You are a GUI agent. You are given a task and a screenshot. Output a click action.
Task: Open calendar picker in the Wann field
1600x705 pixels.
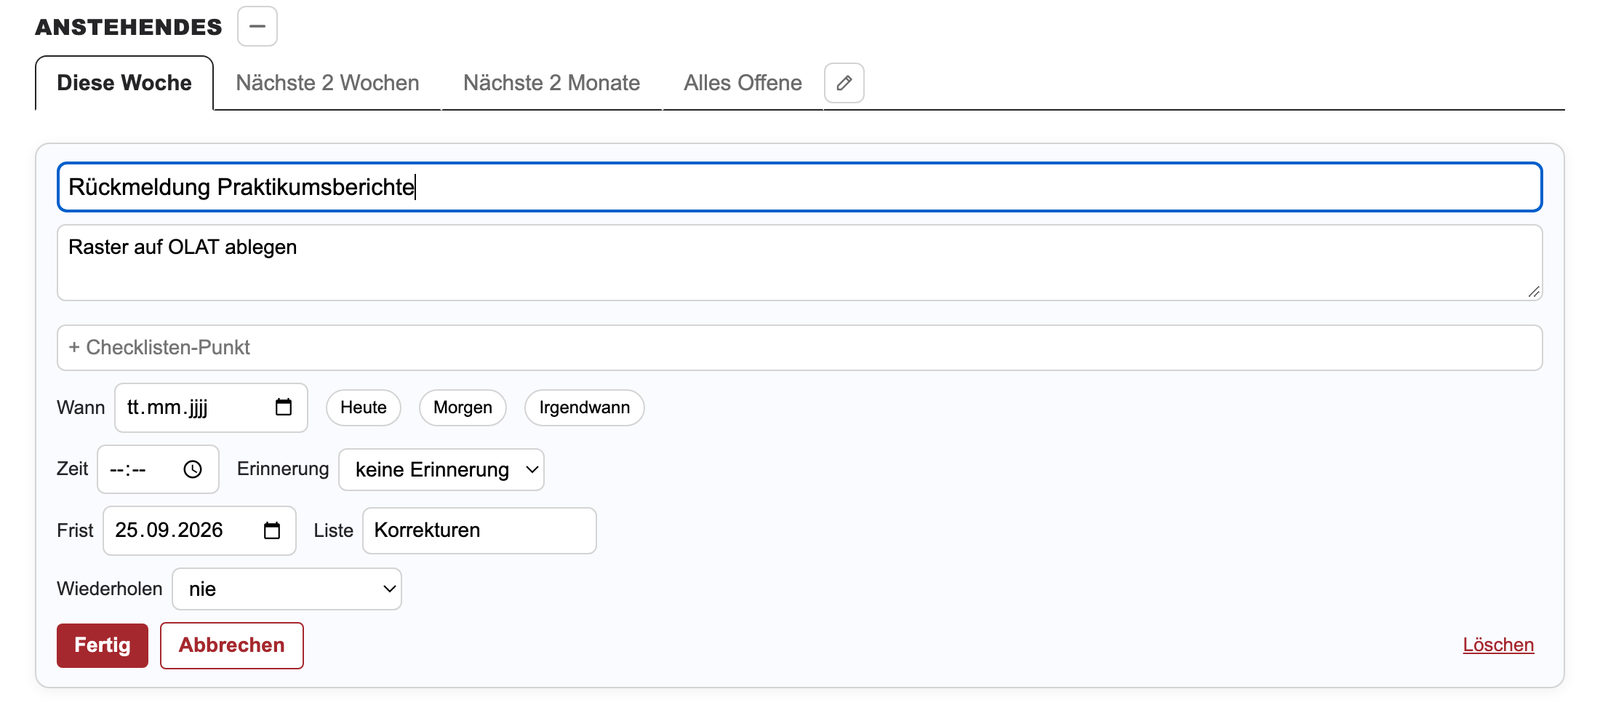click(x=284, y=407)
